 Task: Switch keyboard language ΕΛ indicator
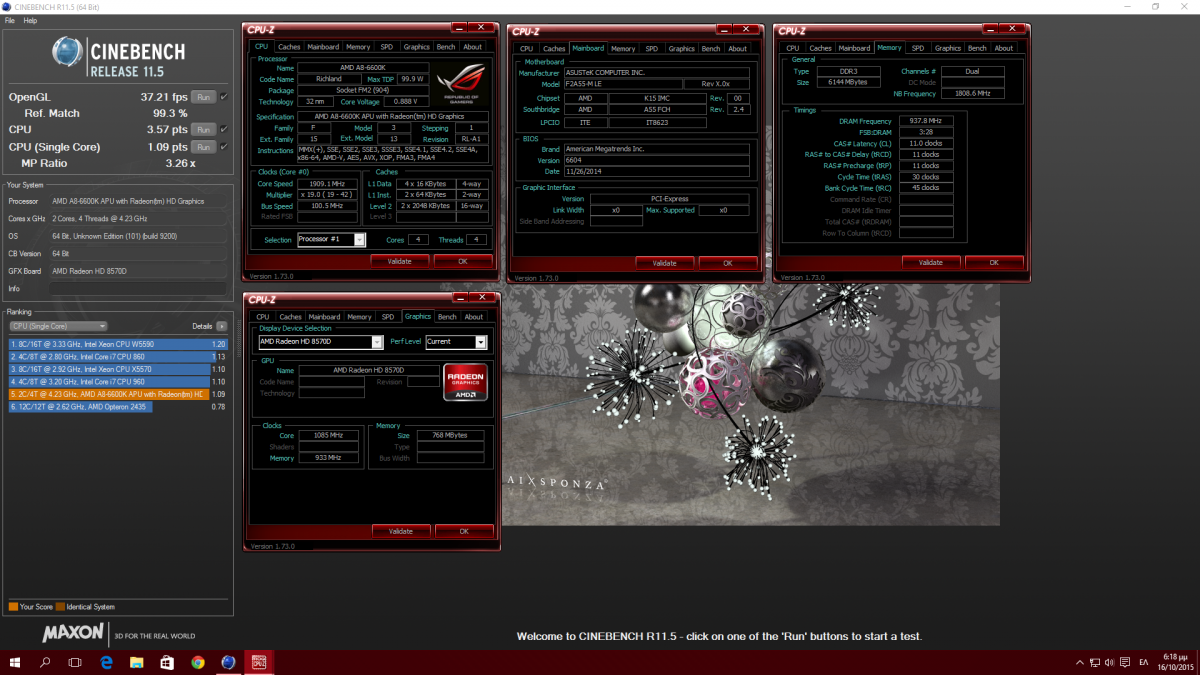click(1143, 663)
